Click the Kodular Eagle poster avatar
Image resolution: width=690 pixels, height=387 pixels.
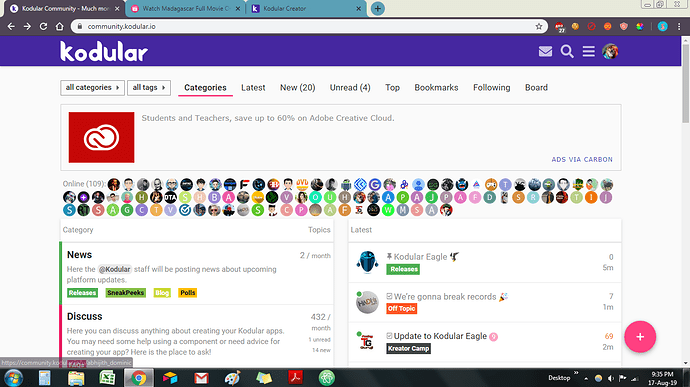pos(367,262)
